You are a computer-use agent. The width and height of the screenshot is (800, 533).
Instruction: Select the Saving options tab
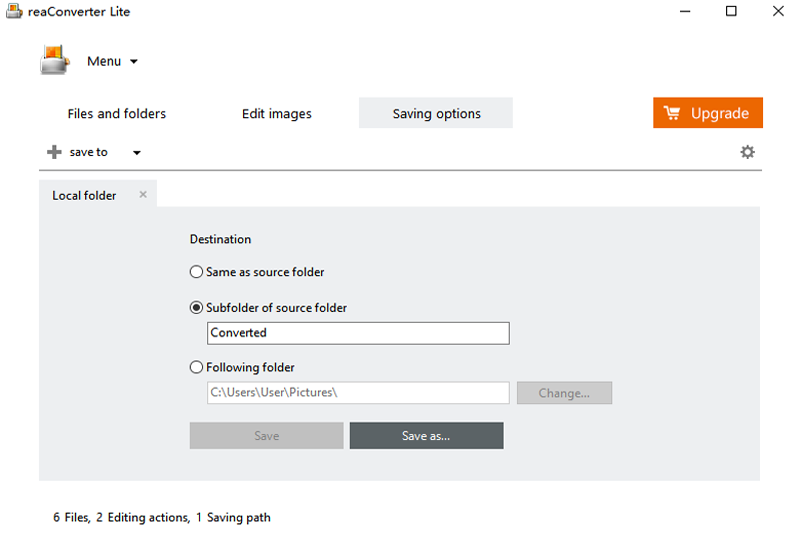click(x=436, y=114)
